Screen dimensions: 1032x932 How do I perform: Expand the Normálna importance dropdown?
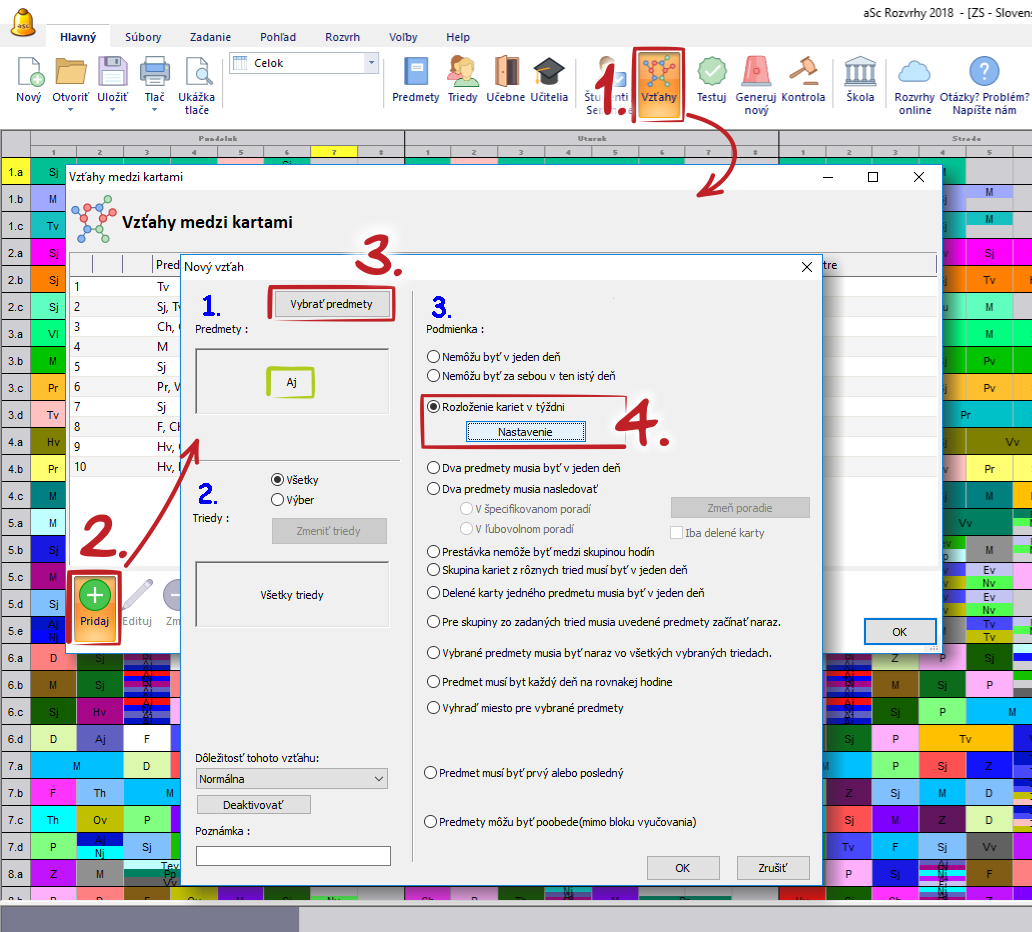pyautogui.click(x=377, y=778)
